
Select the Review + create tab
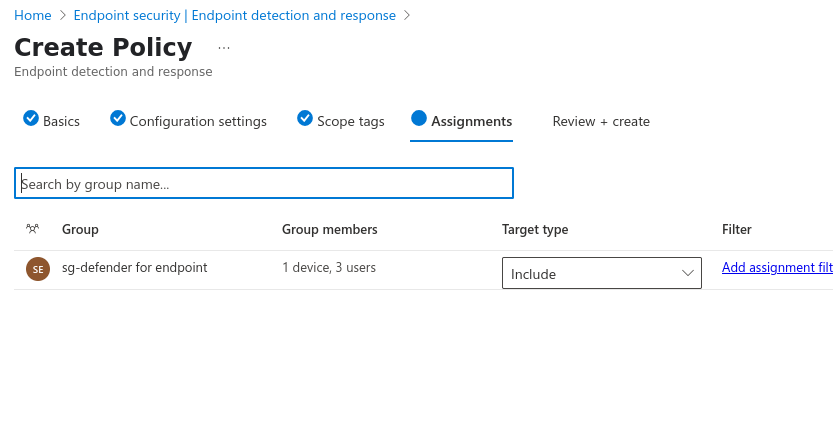(x=601, y=121)
